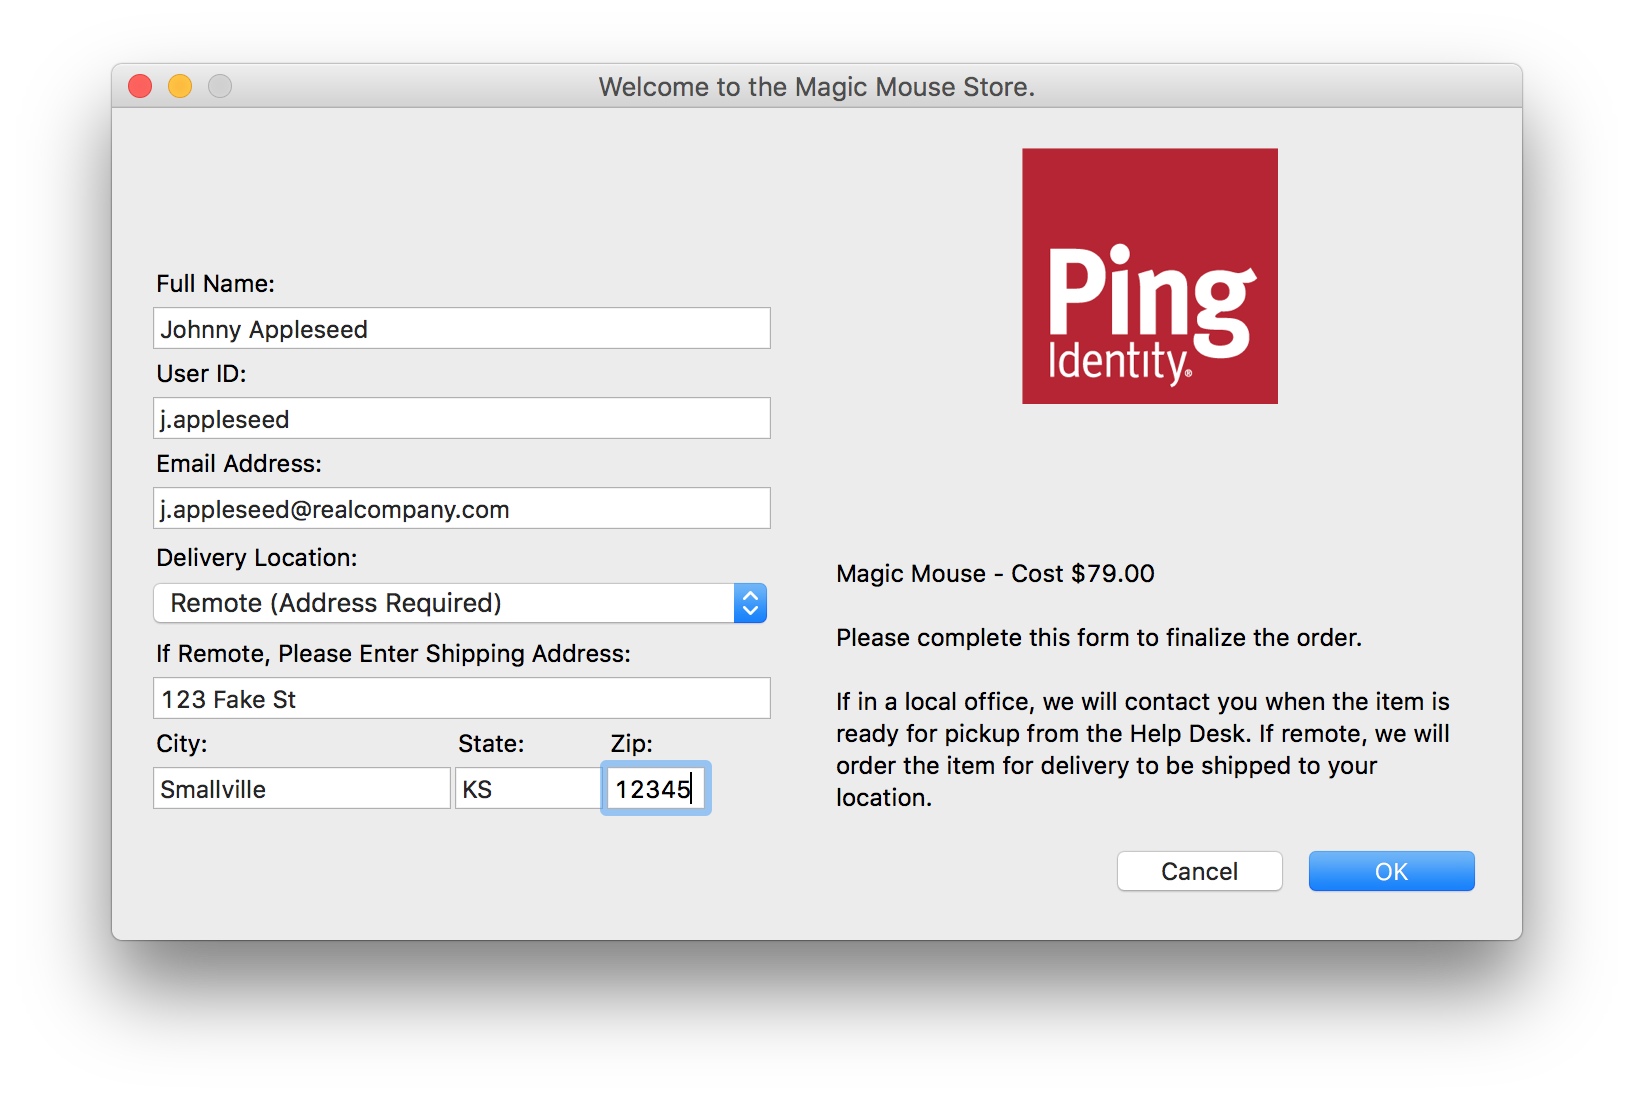
Task: Click the Shipping Address field 123 Fake St
Action: pyautogui.click(x=461, y=698)
